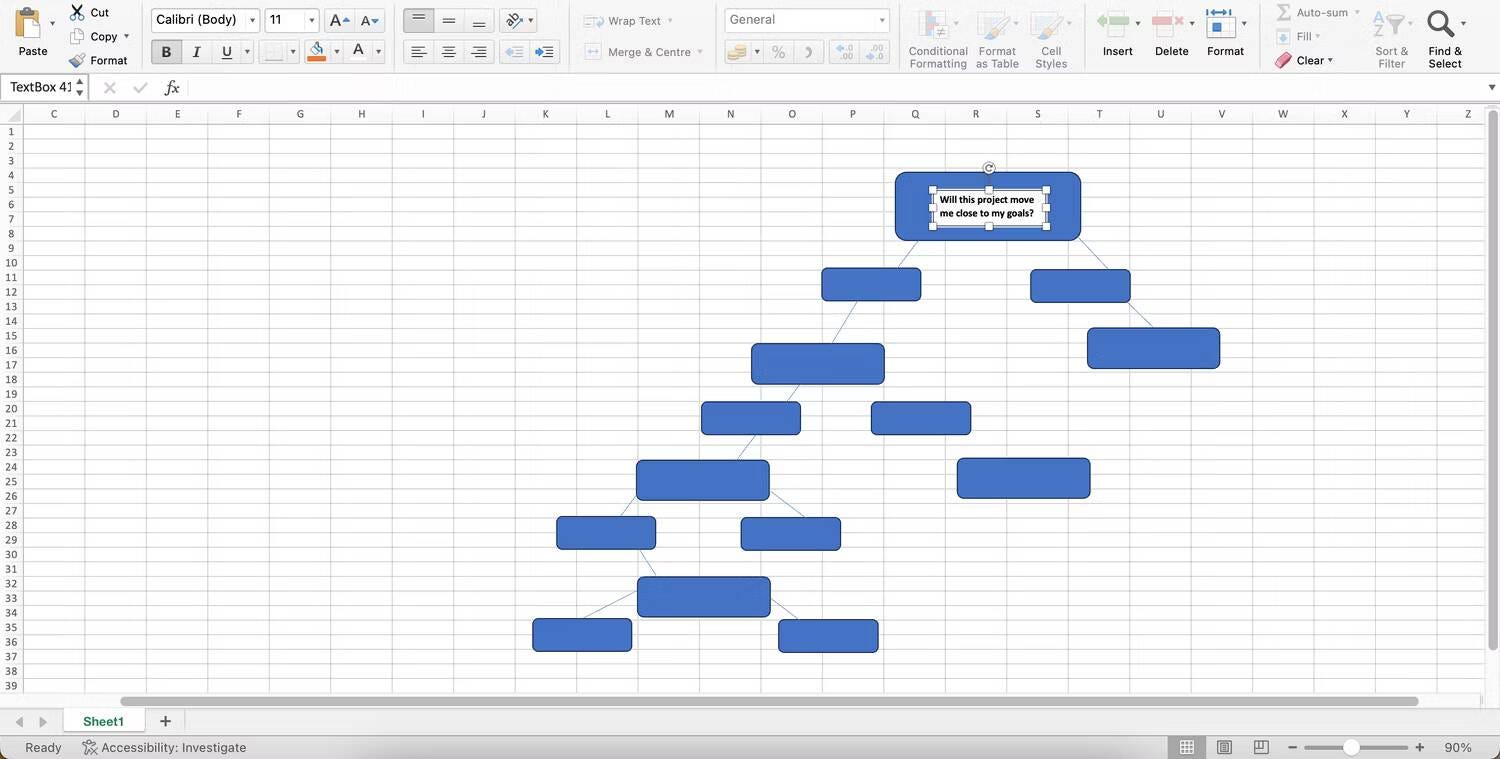This screenshot has width=1500, height=759.
Task: Click the Paste button
Action: (x=32, y=30)
